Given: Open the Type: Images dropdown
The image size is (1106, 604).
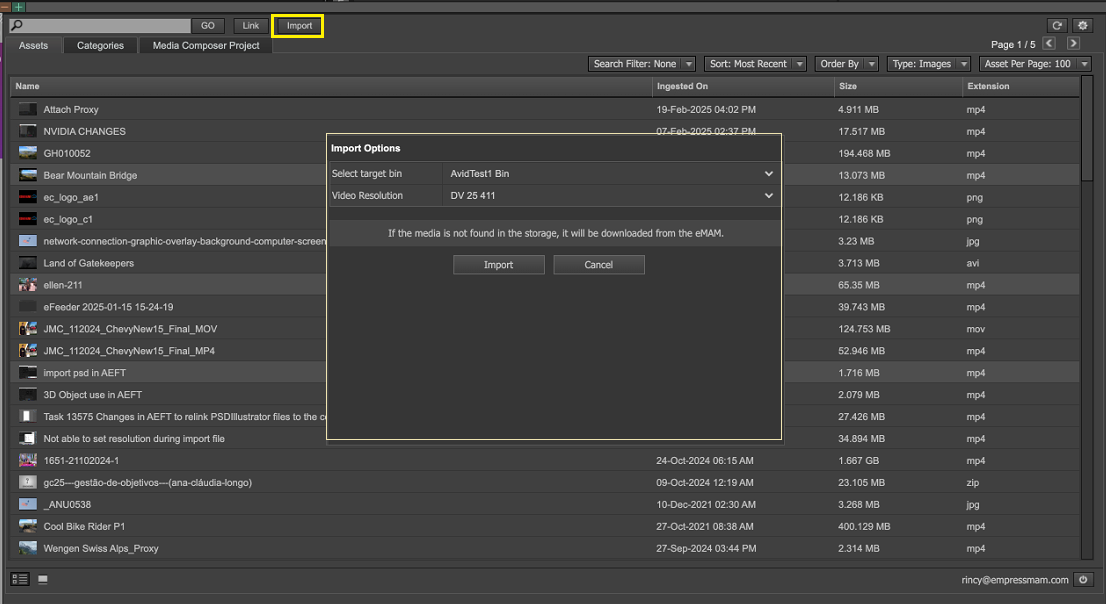Looking at the screenshot, I should pos(928,64).
